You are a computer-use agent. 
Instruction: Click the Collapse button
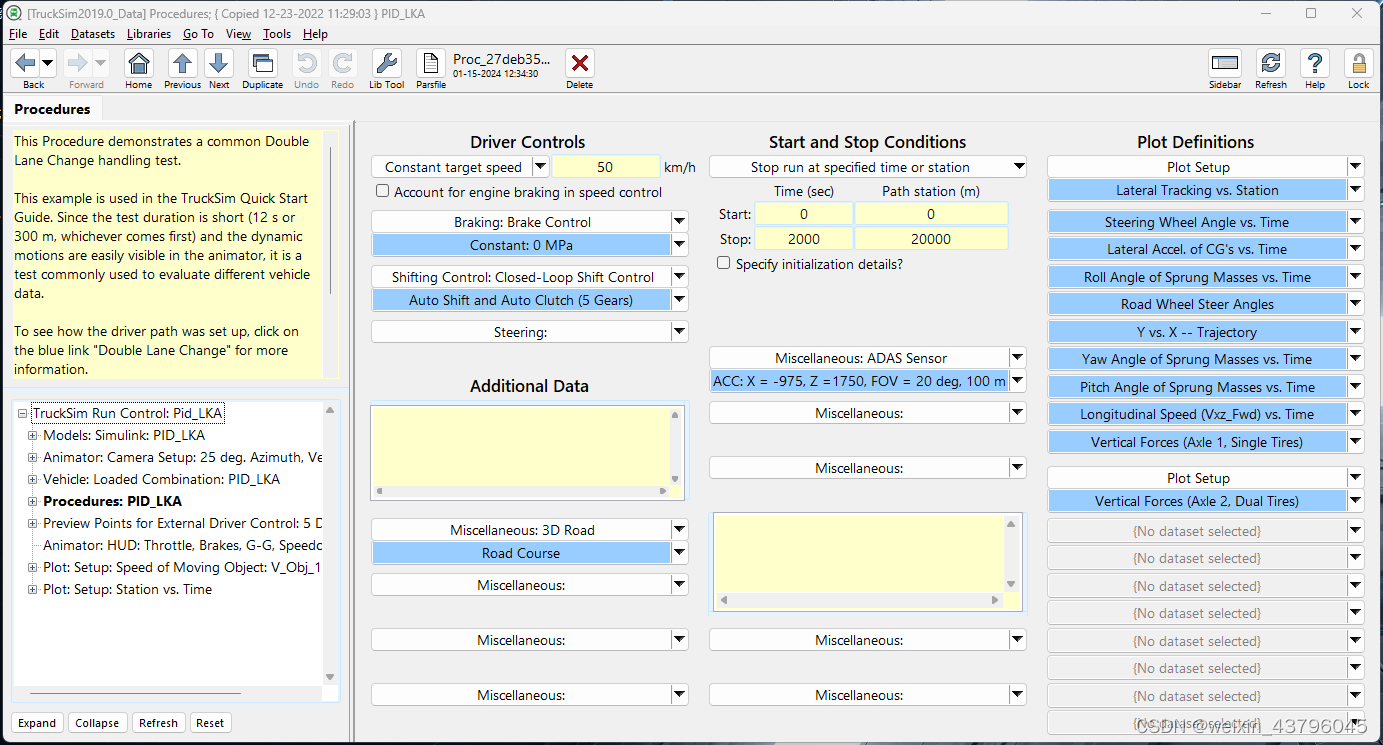tap(97, 723)
